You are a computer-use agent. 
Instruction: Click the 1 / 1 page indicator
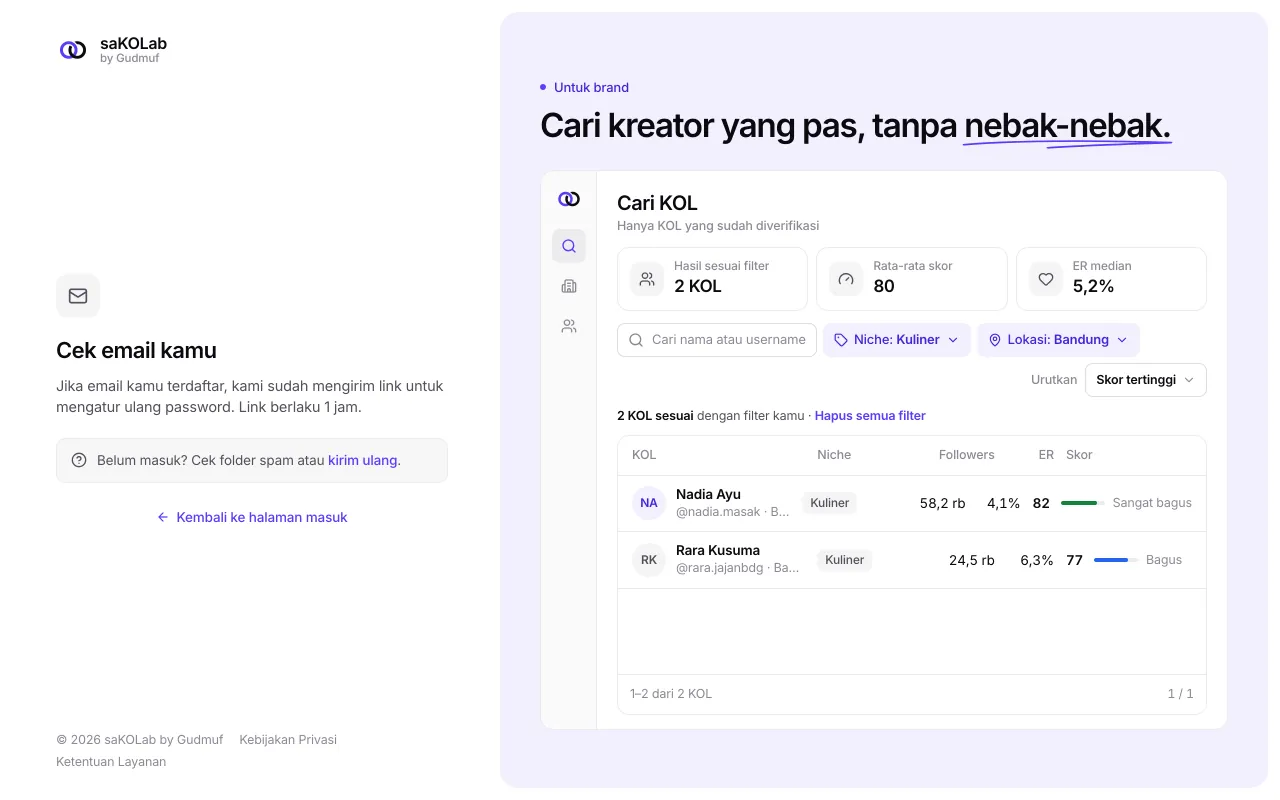pyautogui.click(x=1181, y=694)
